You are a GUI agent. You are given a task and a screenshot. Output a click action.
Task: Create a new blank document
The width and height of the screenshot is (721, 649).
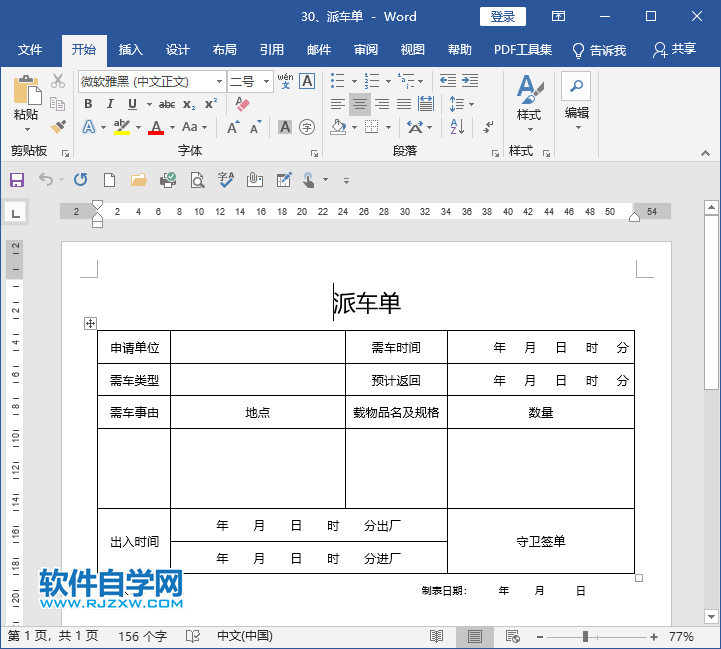(109, 180)
